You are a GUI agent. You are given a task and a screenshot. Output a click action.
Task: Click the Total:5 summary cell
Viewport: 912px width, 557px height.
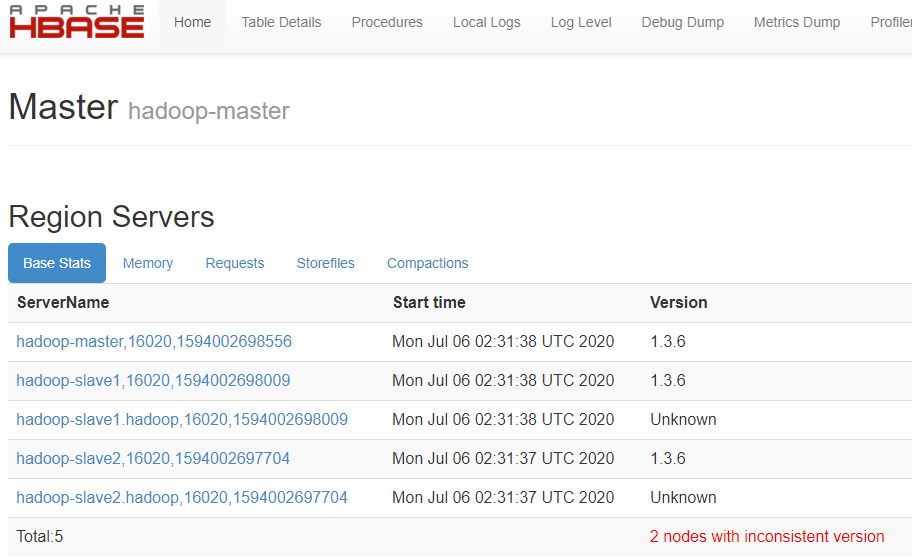(x=40, y=536)
